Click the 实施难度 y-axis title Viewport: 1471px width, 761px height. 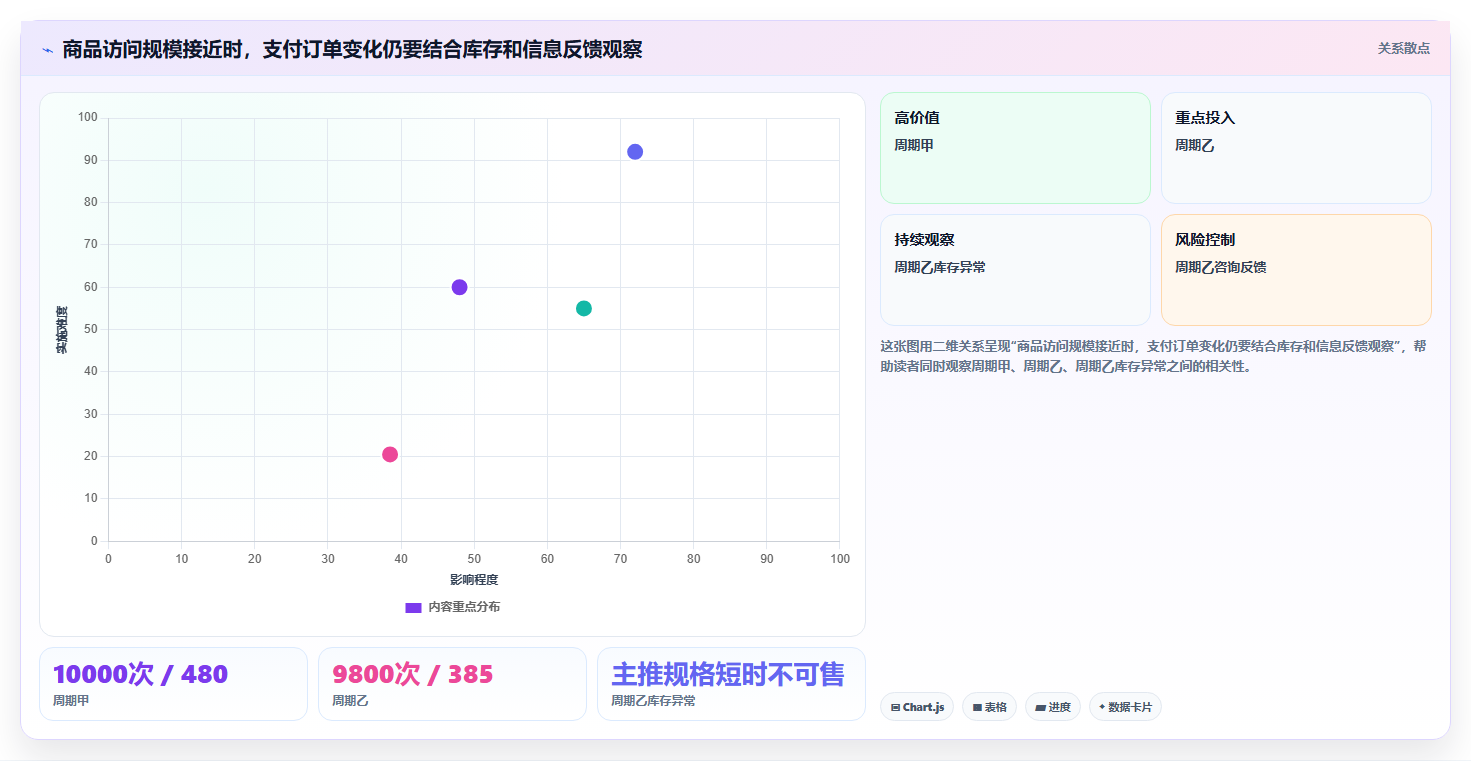(x=62, y=330)
